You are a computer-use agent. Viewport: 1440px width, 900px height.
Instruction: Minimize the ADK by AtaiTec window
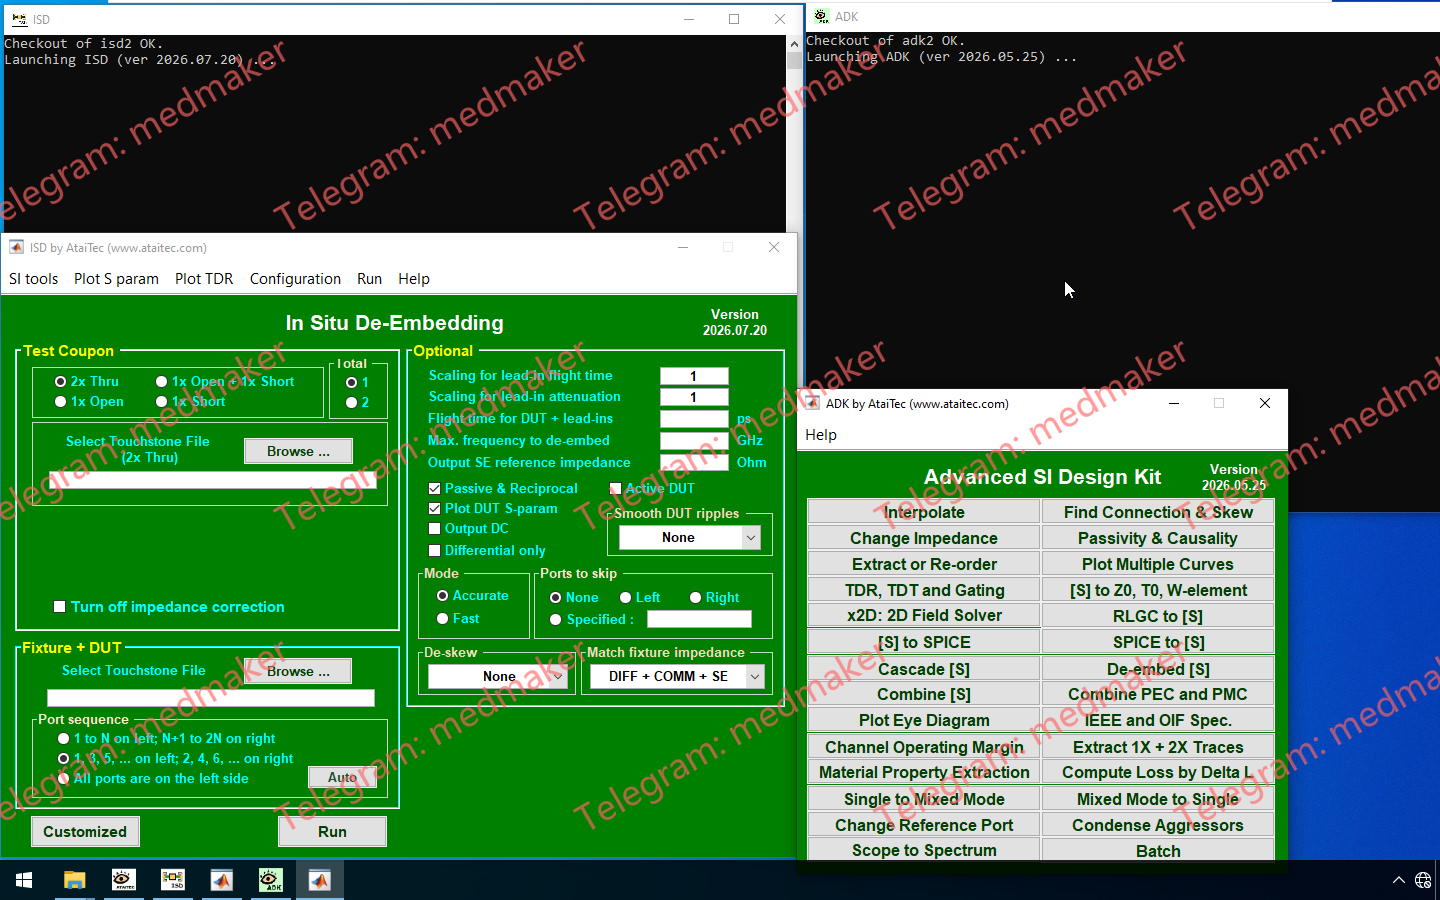click(1174, 403)
